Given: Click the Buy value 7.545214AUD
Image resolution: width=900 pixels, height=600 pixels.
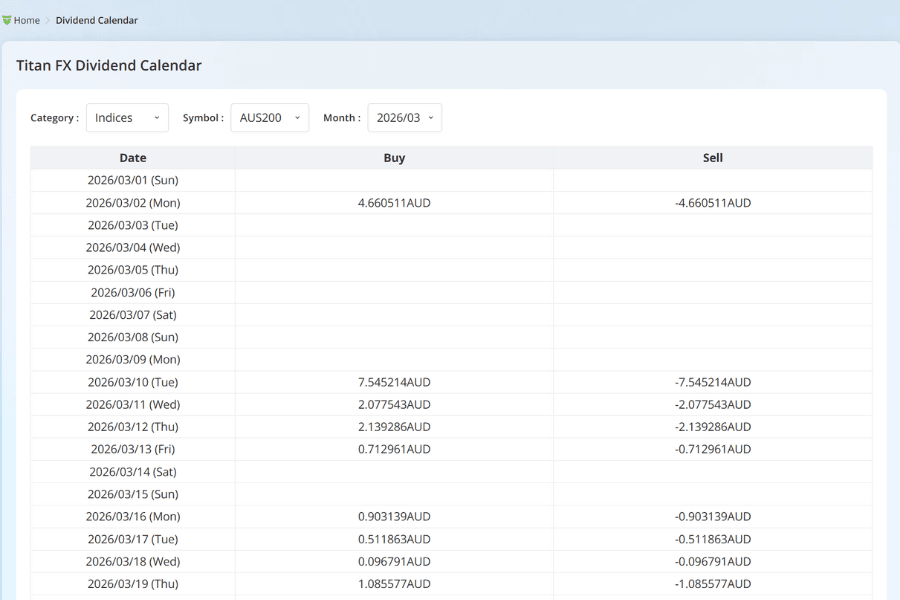Looking at the screenshot, I should click(x=394, y=382).
